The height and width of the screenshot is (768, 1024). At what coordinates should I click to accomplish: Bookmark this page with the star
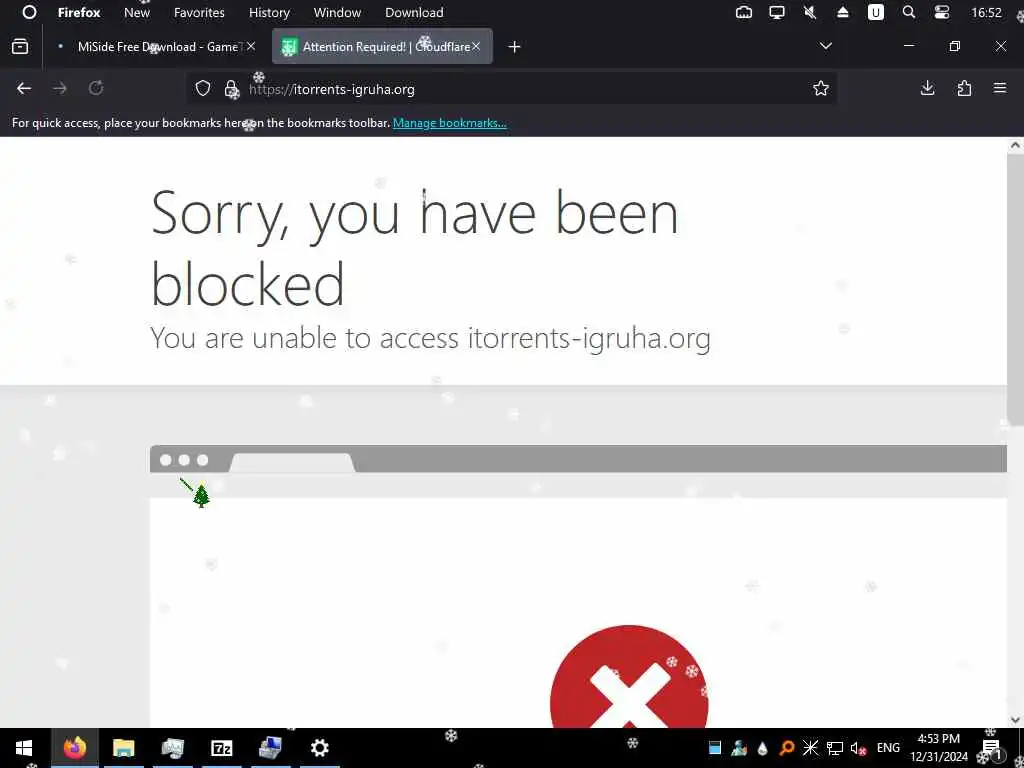click(821, 88)
